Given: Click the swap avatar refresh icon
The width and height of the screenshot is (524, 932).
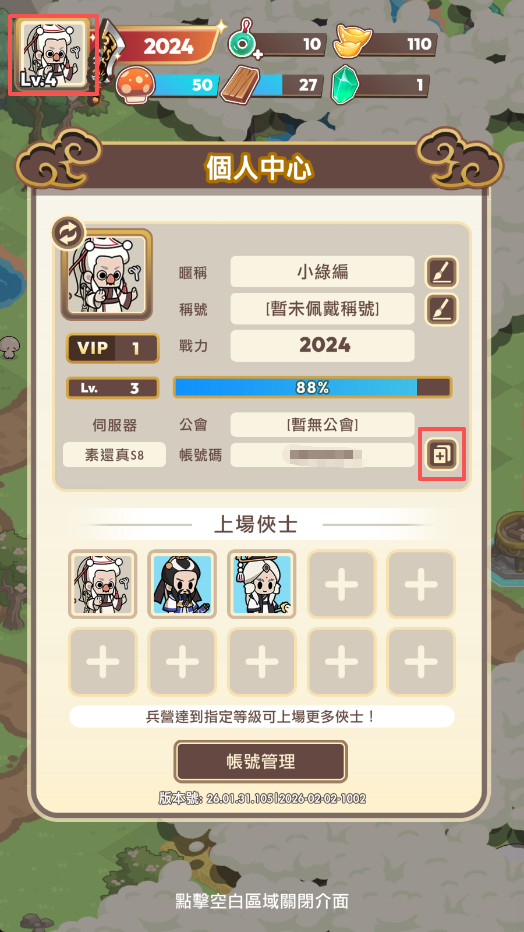Looking at the screenshot, I should point(69,234).
